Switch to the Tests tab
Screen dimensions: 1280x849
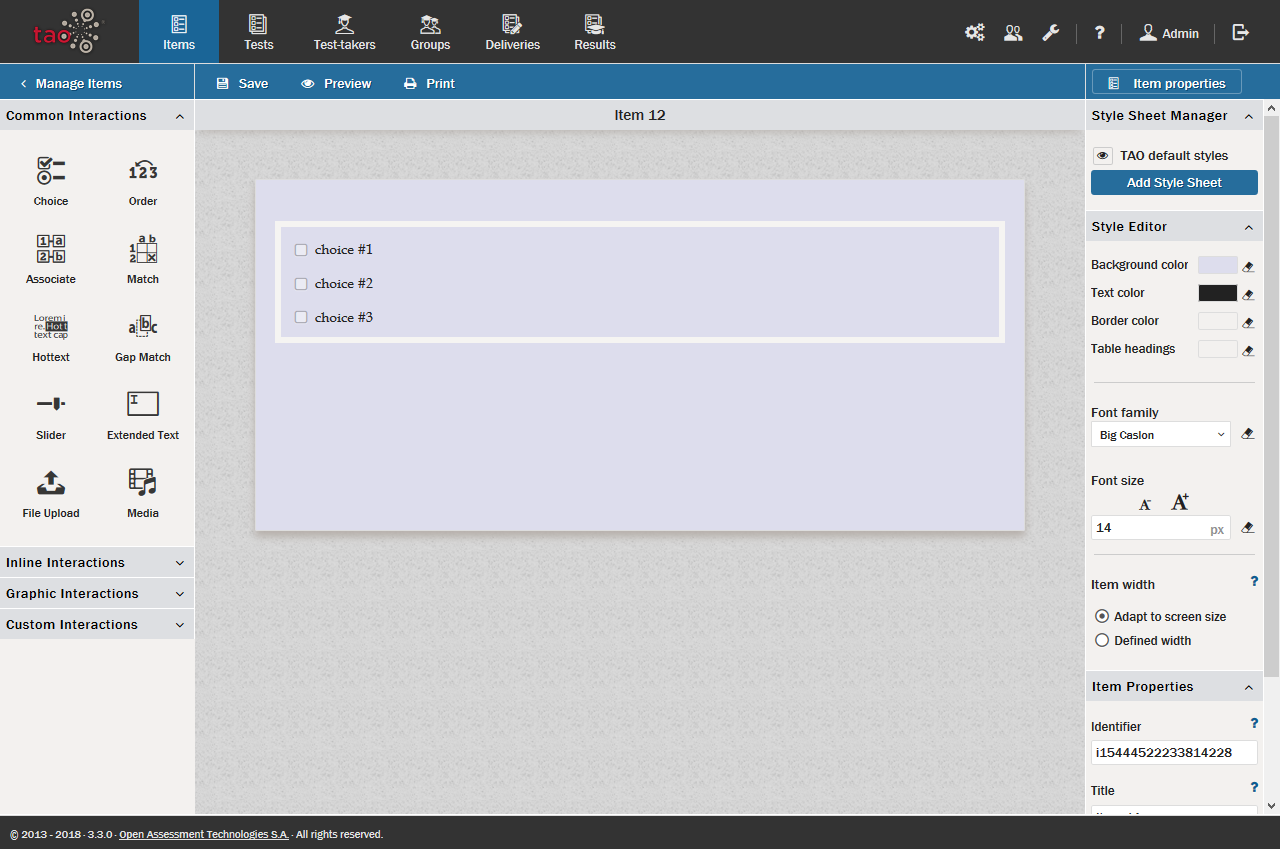tap(258, 32)
